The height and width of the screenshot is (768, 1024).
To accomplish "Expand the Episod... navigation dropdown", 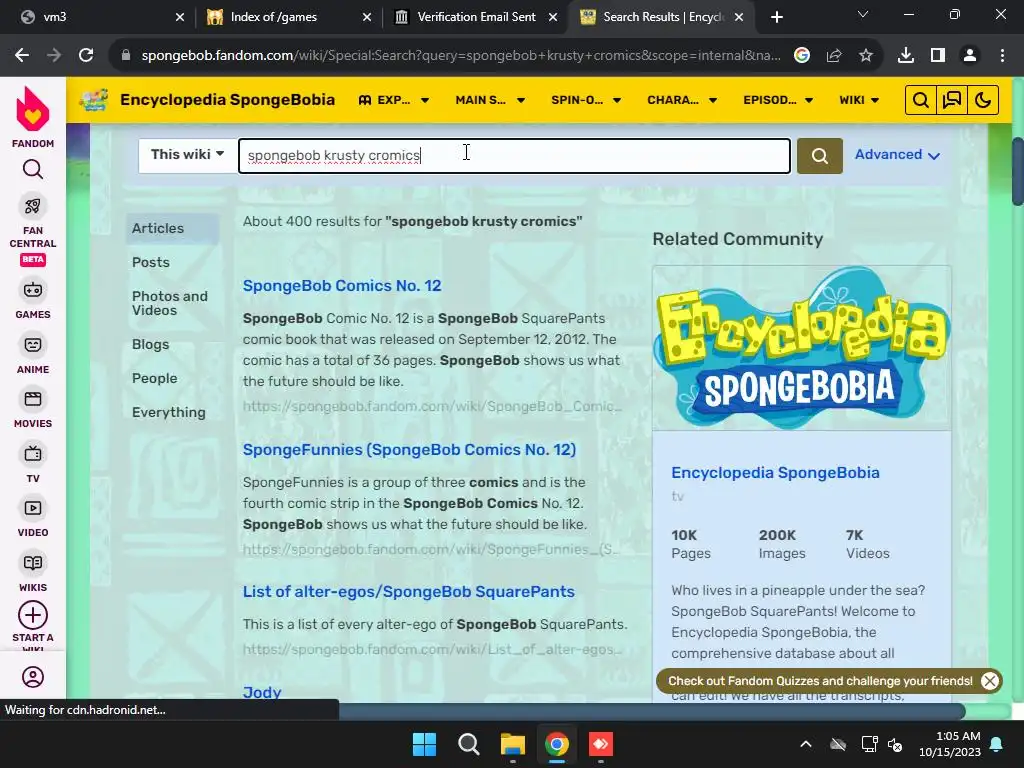I will (778, 100).
